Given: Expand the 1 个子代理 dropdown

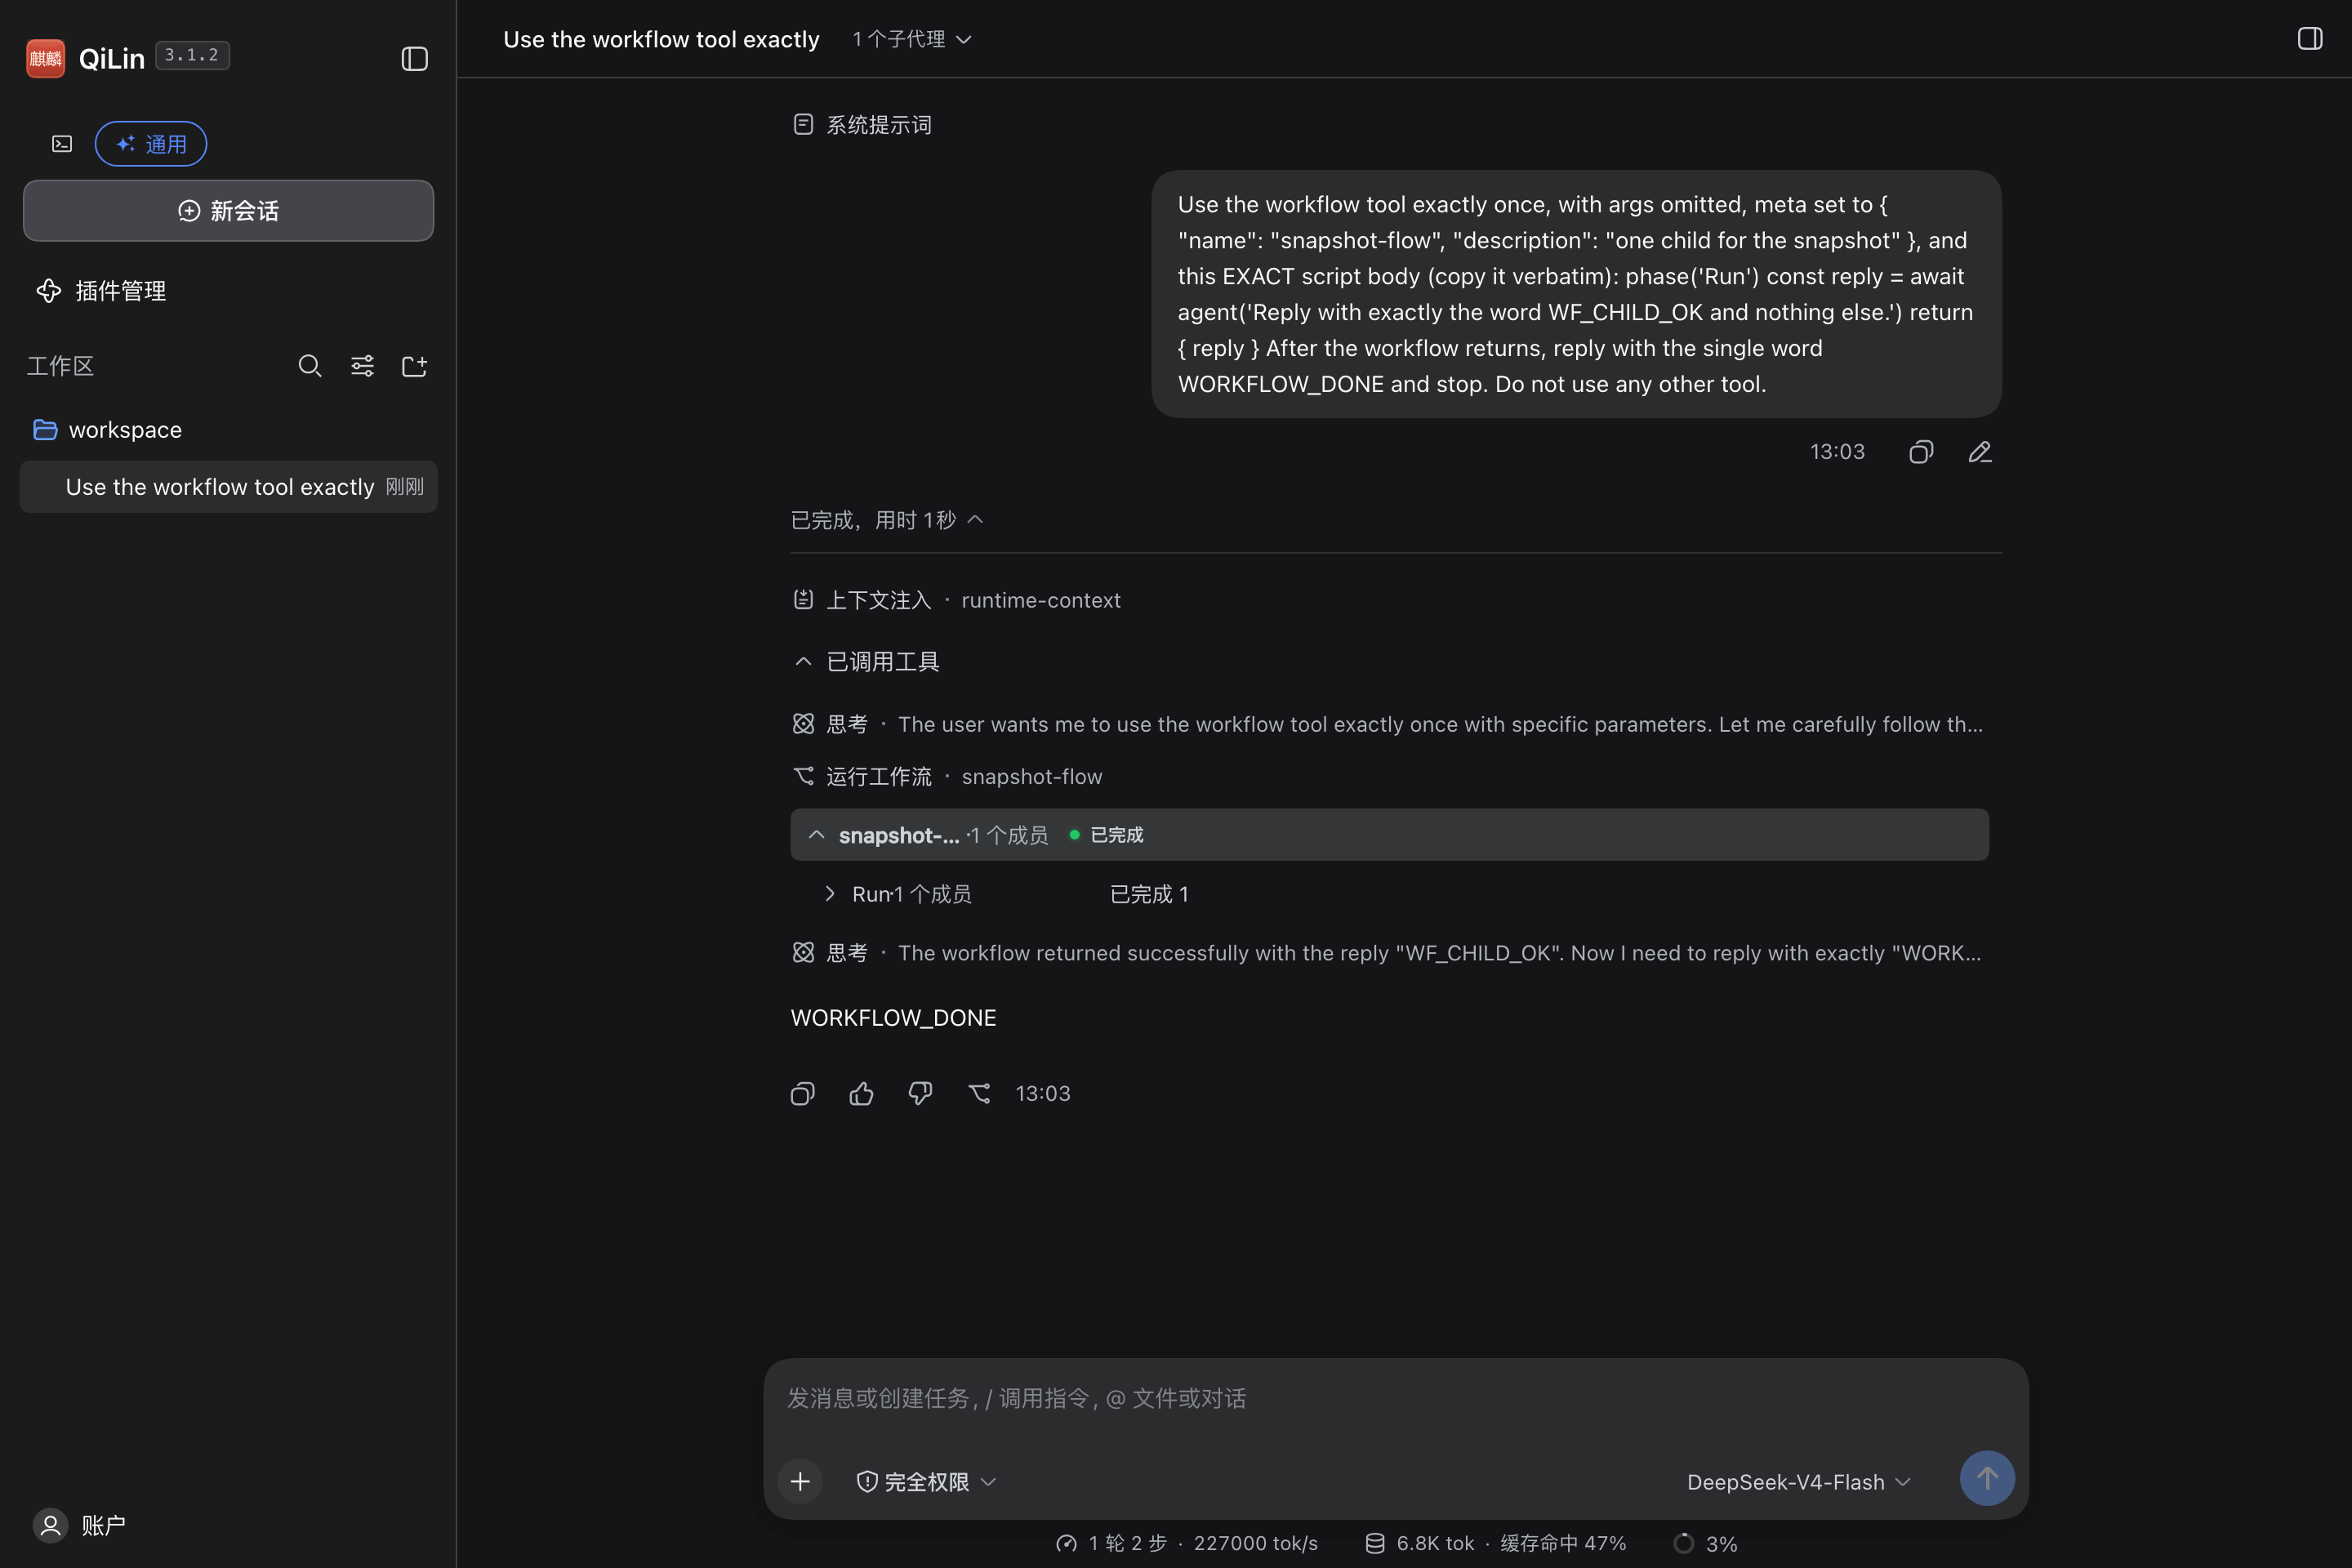Looking at the screenshot, I should point(911,39).
